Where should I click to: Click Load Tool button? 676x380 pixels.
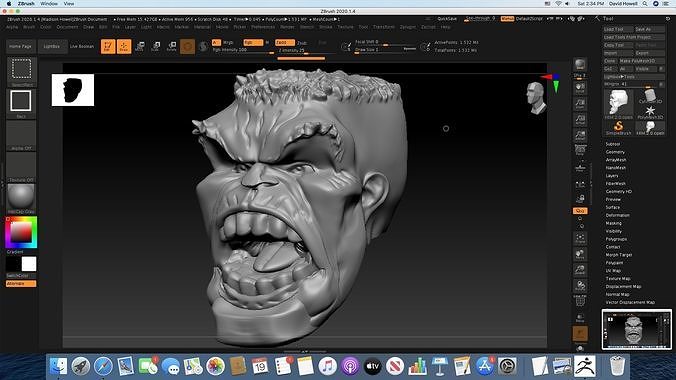618,29
